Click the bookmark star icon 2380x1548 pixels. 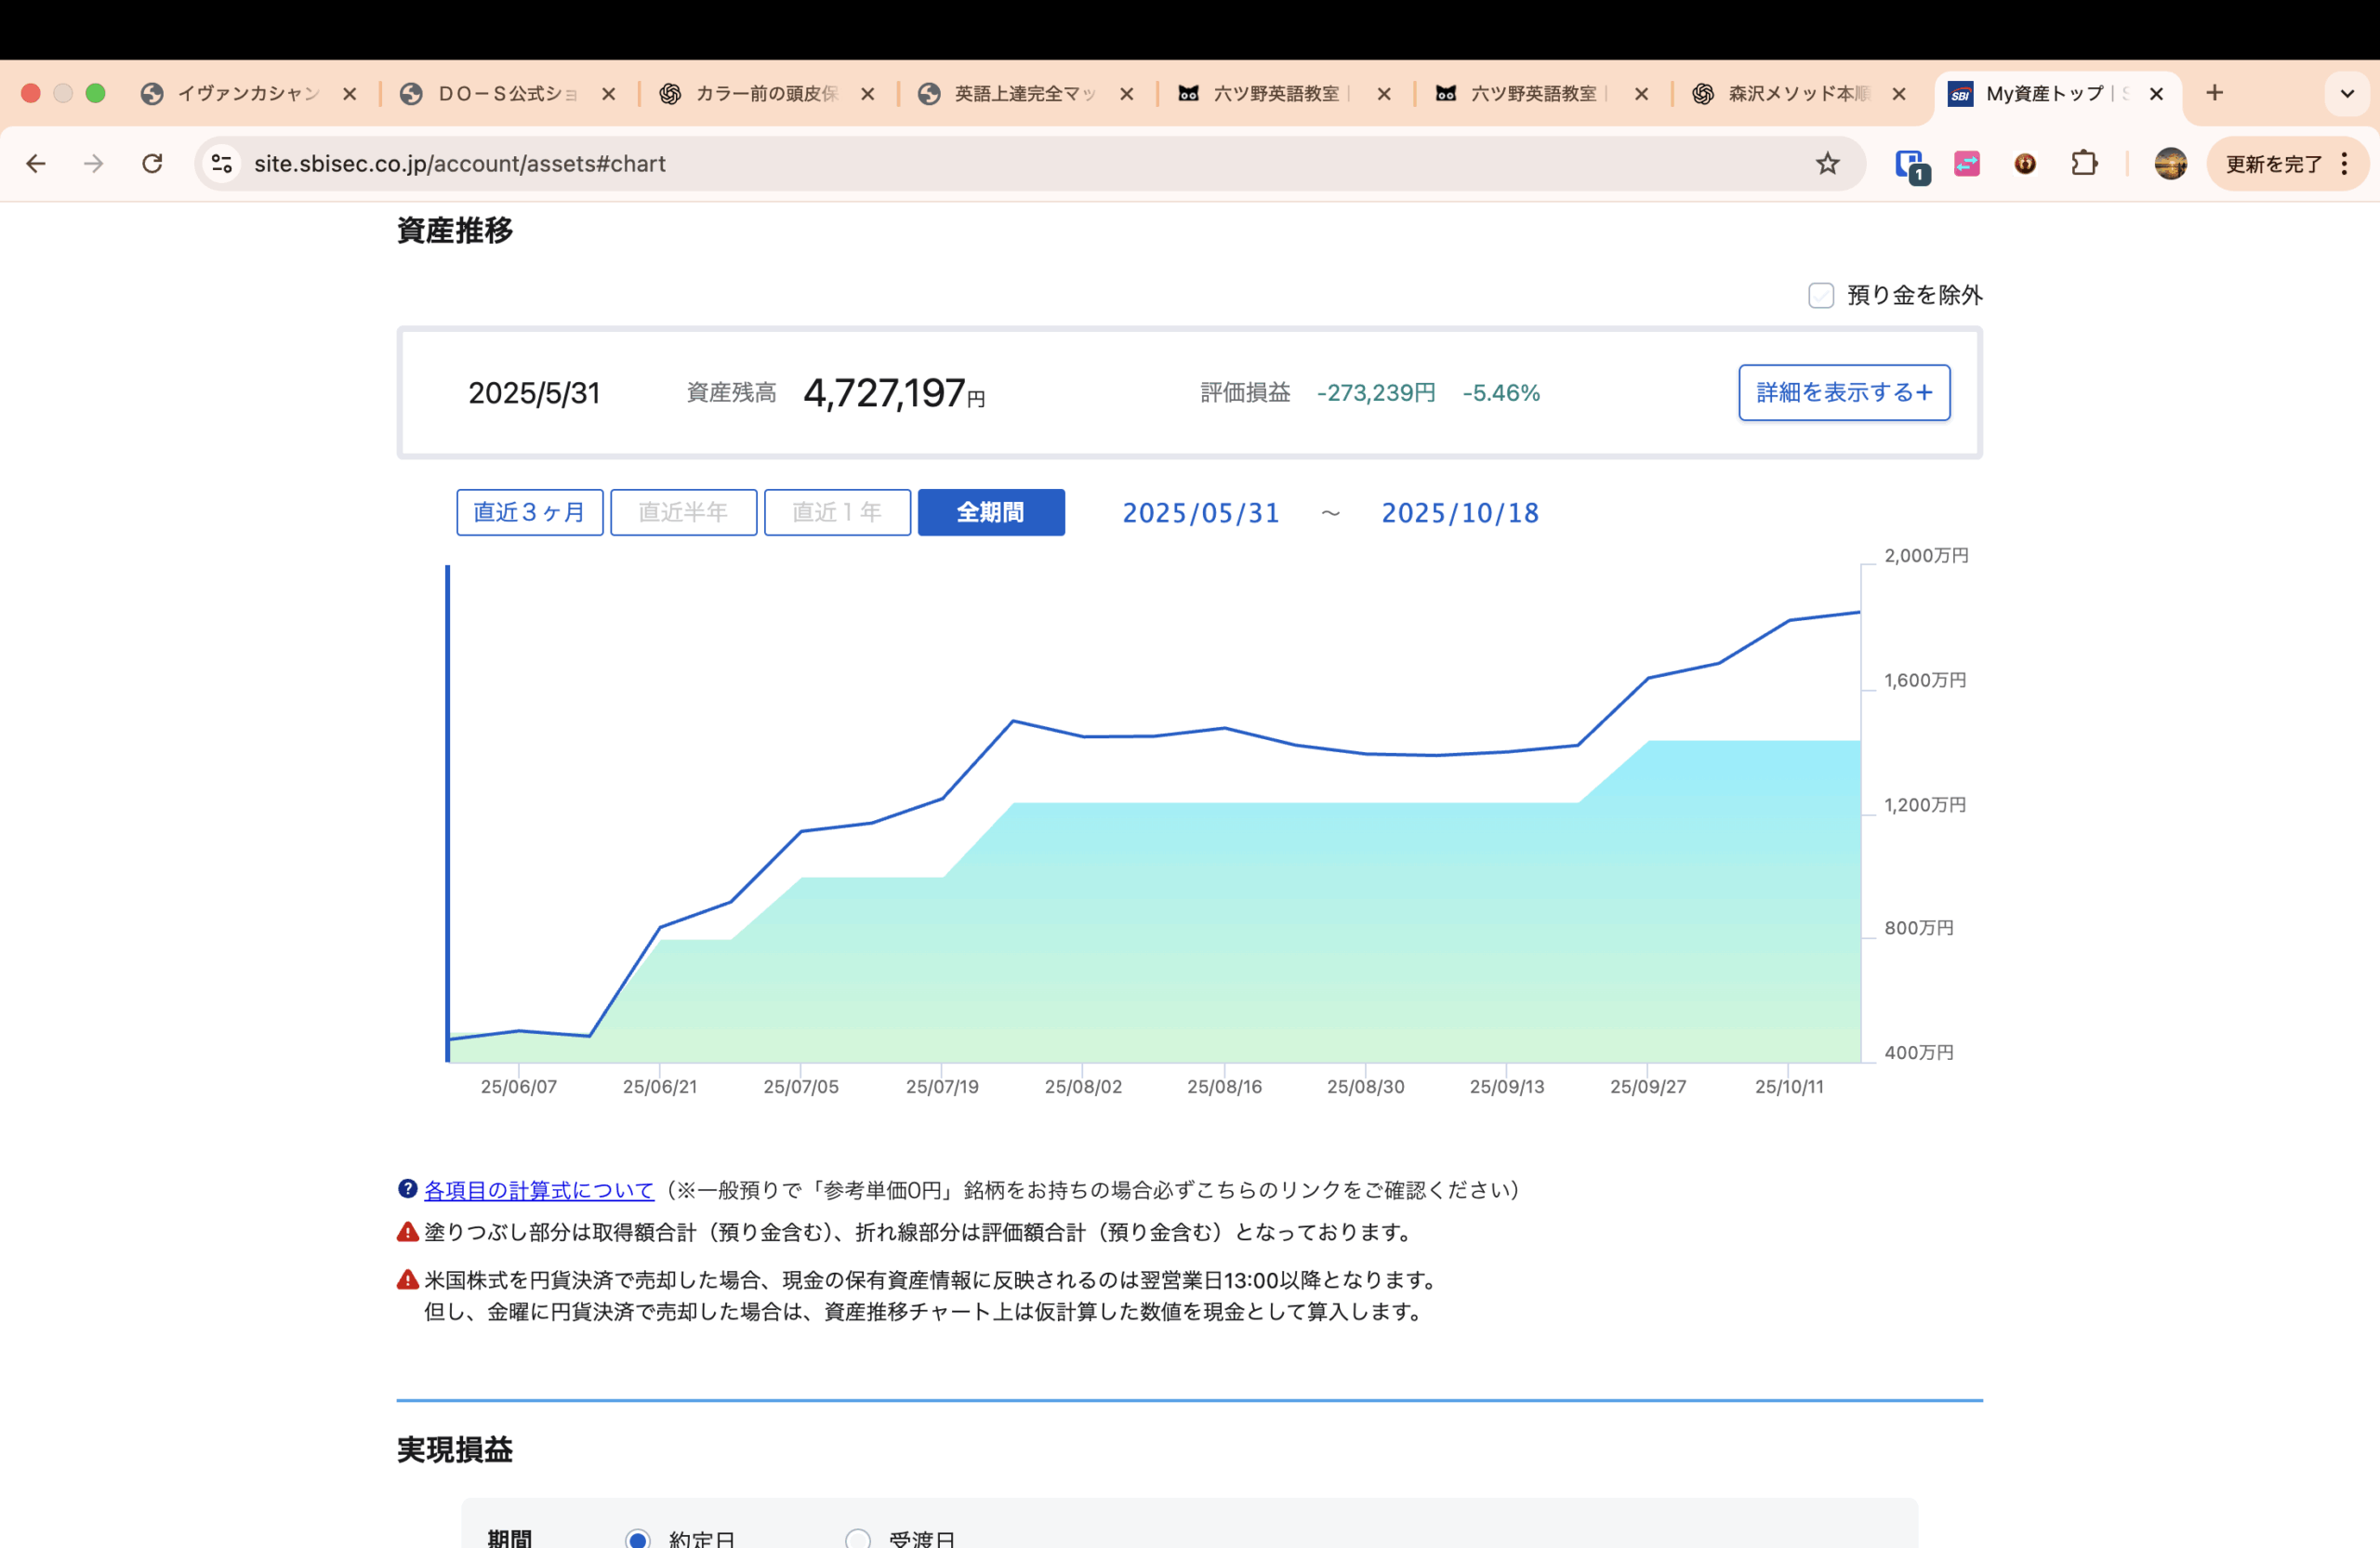point(1827,163)
